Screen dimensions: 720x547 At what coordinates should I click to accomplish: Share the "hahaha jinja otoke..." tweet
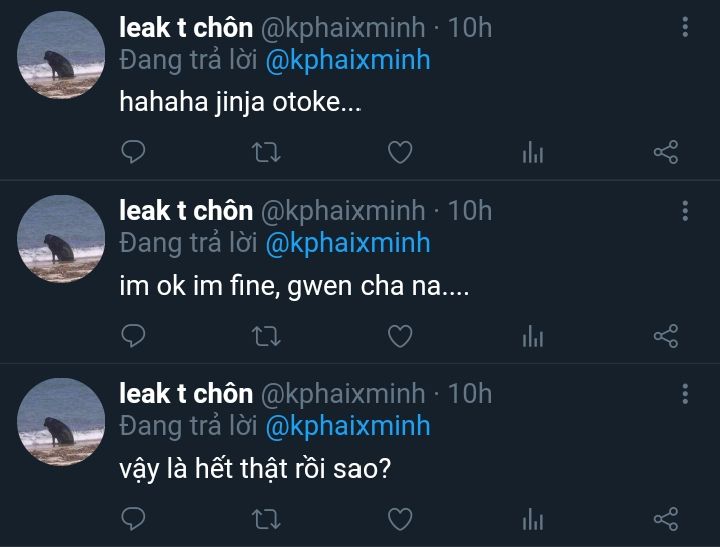point(666,152)
